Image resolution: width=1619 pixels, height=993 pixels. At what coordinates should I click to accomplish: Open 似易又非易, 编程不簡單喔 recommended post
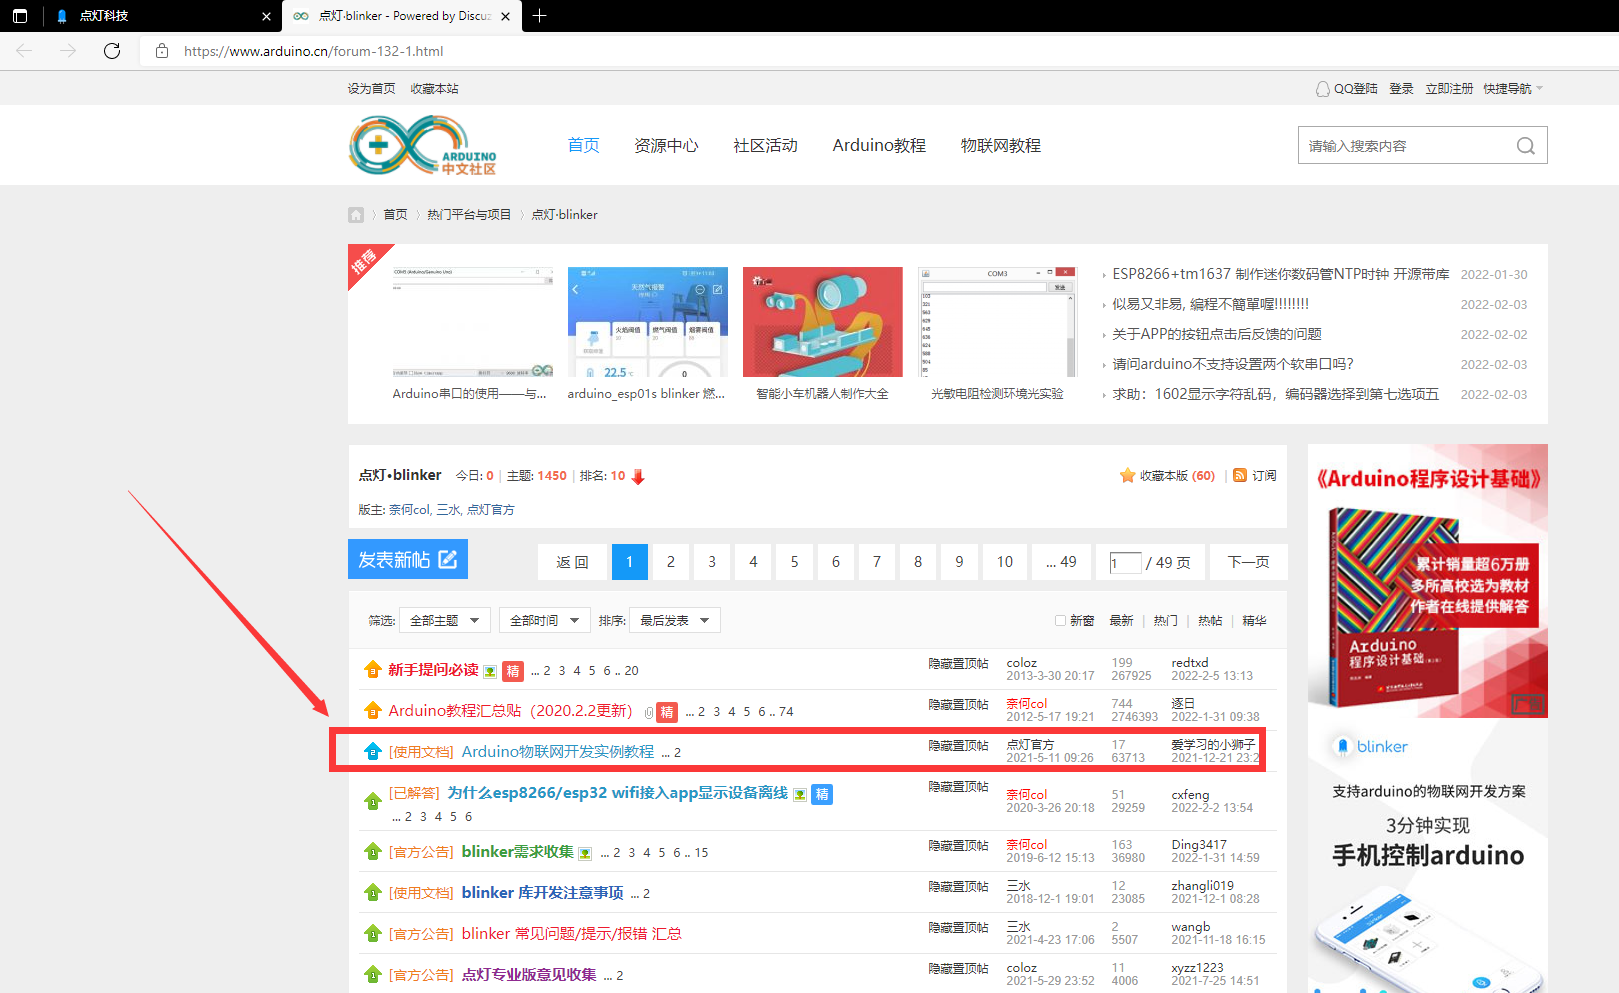pos(1210,304)
